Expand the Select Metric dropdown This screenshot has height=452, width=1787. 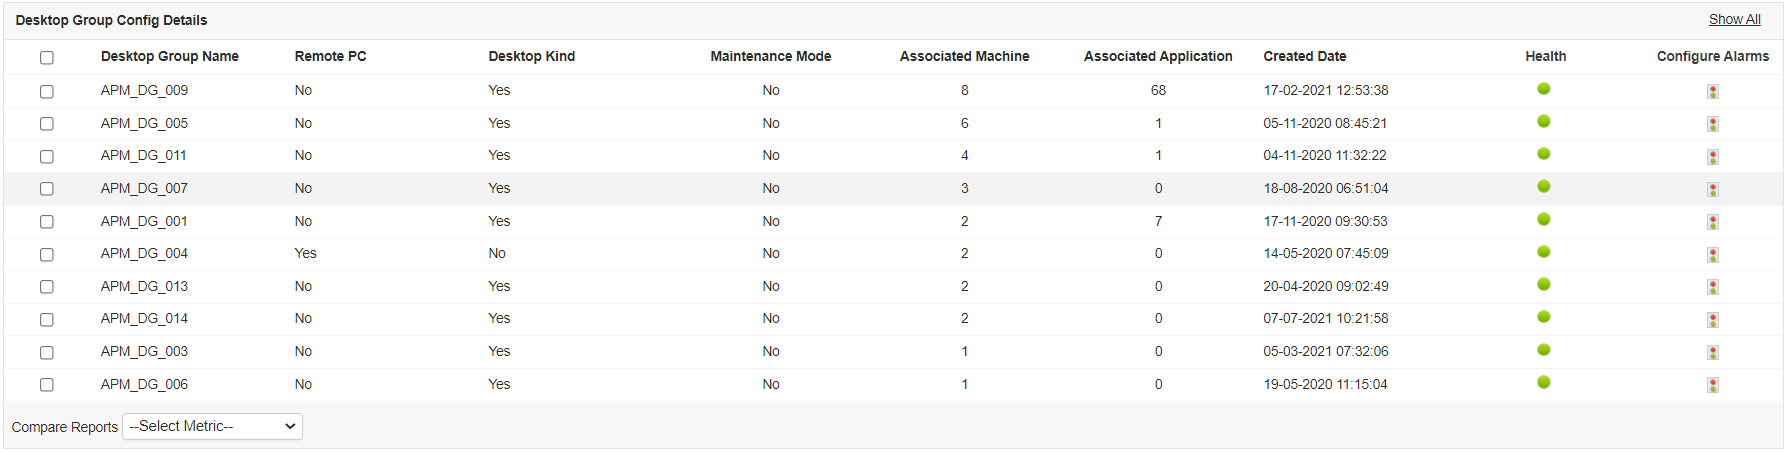(x=212, y=426)
